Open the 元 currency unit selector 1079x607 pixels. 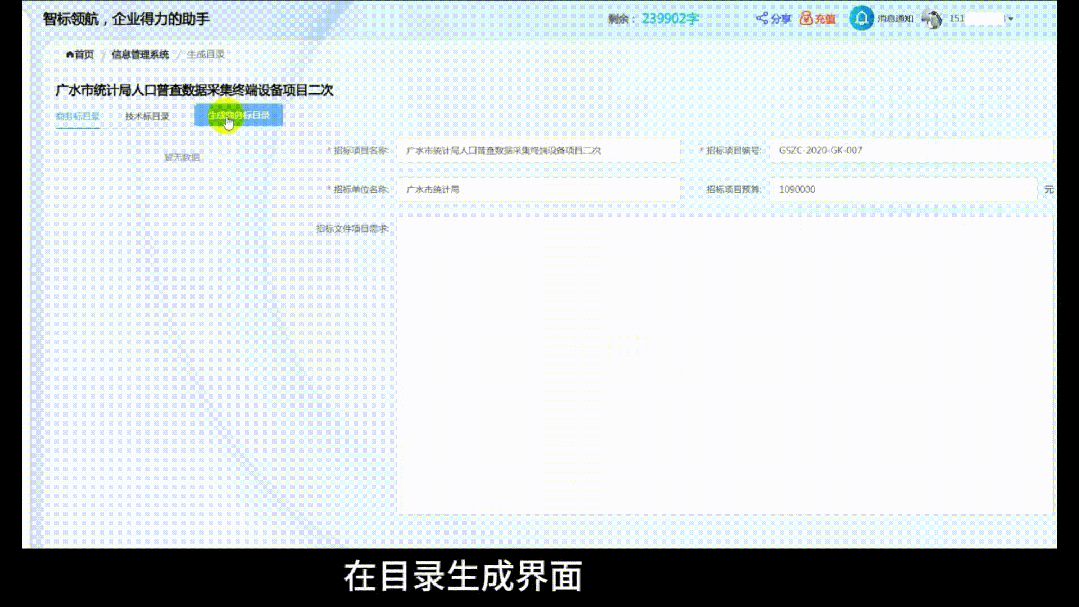click(x=1048, y=190)
